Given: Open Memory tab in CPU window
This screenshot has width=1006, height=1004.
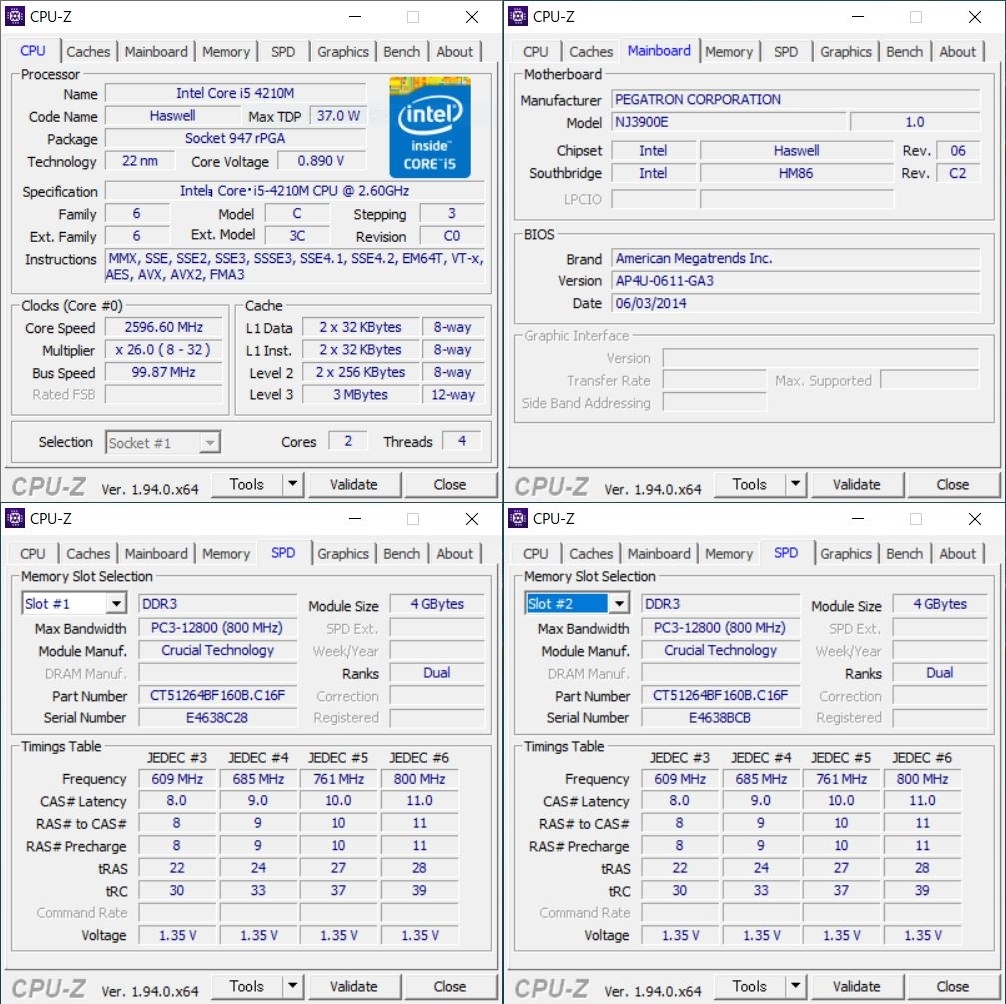Looking at the screenshot, I should (x=226, y=51).
